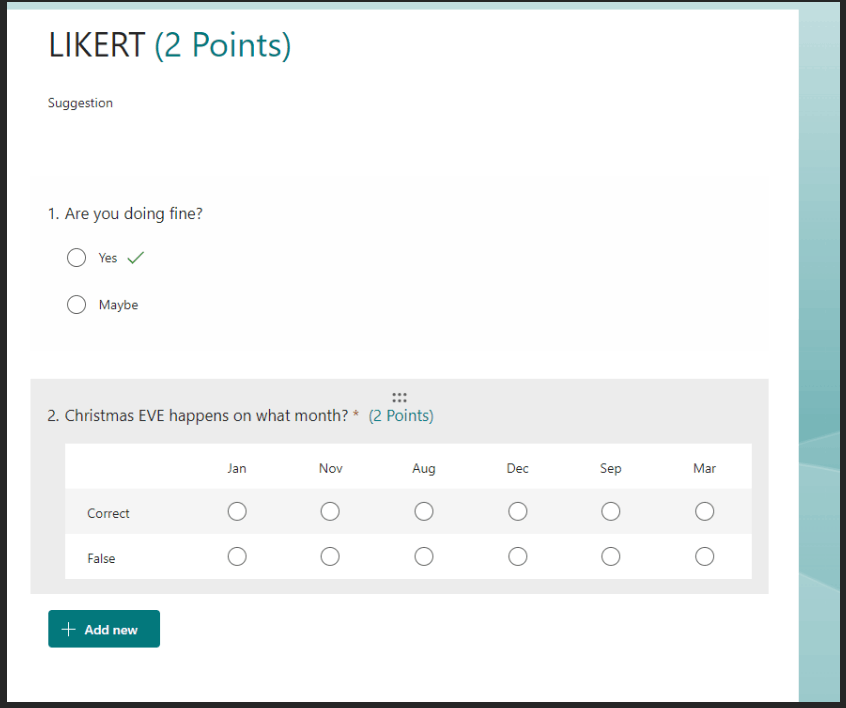The height and width of the screenshot is (708, 846).
Task: Click the plus icon in Add new button
Action: click(x=69, y=629)
